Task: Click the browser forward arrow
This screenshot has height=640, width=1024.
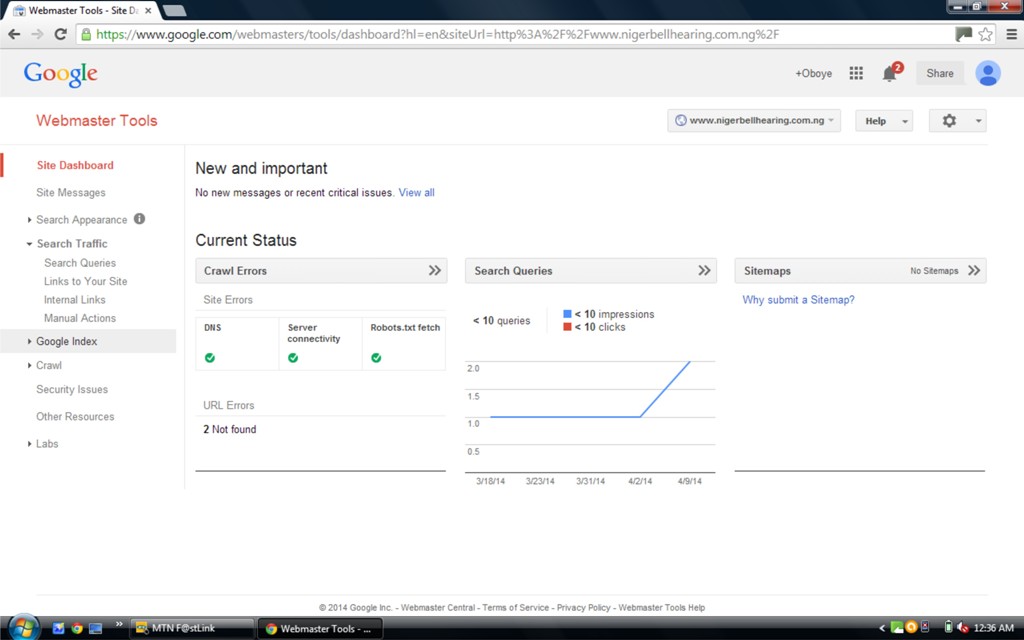Action: click(37, 35)
